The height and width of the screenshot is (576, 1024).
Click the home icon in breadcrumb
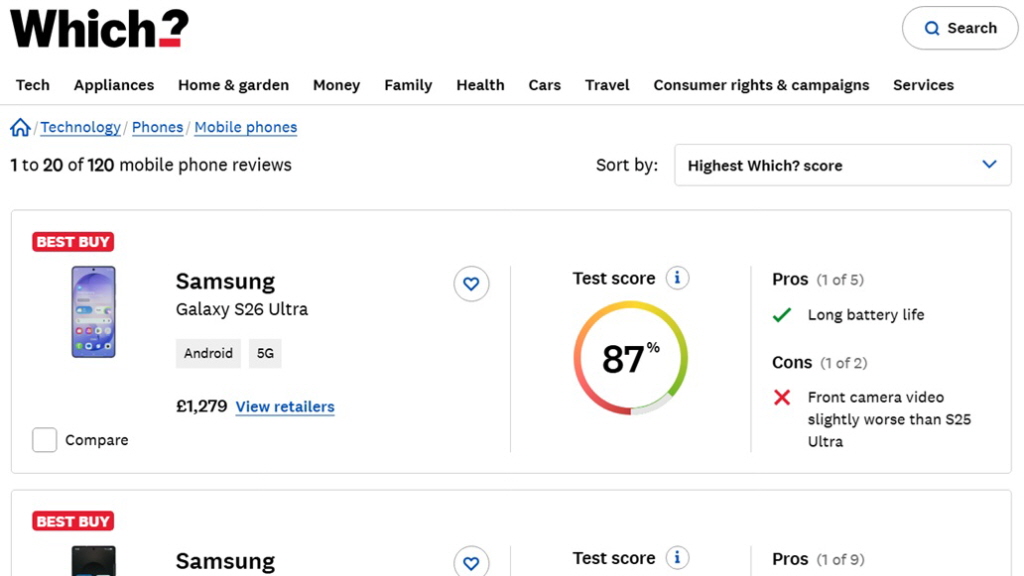(20, 127)
